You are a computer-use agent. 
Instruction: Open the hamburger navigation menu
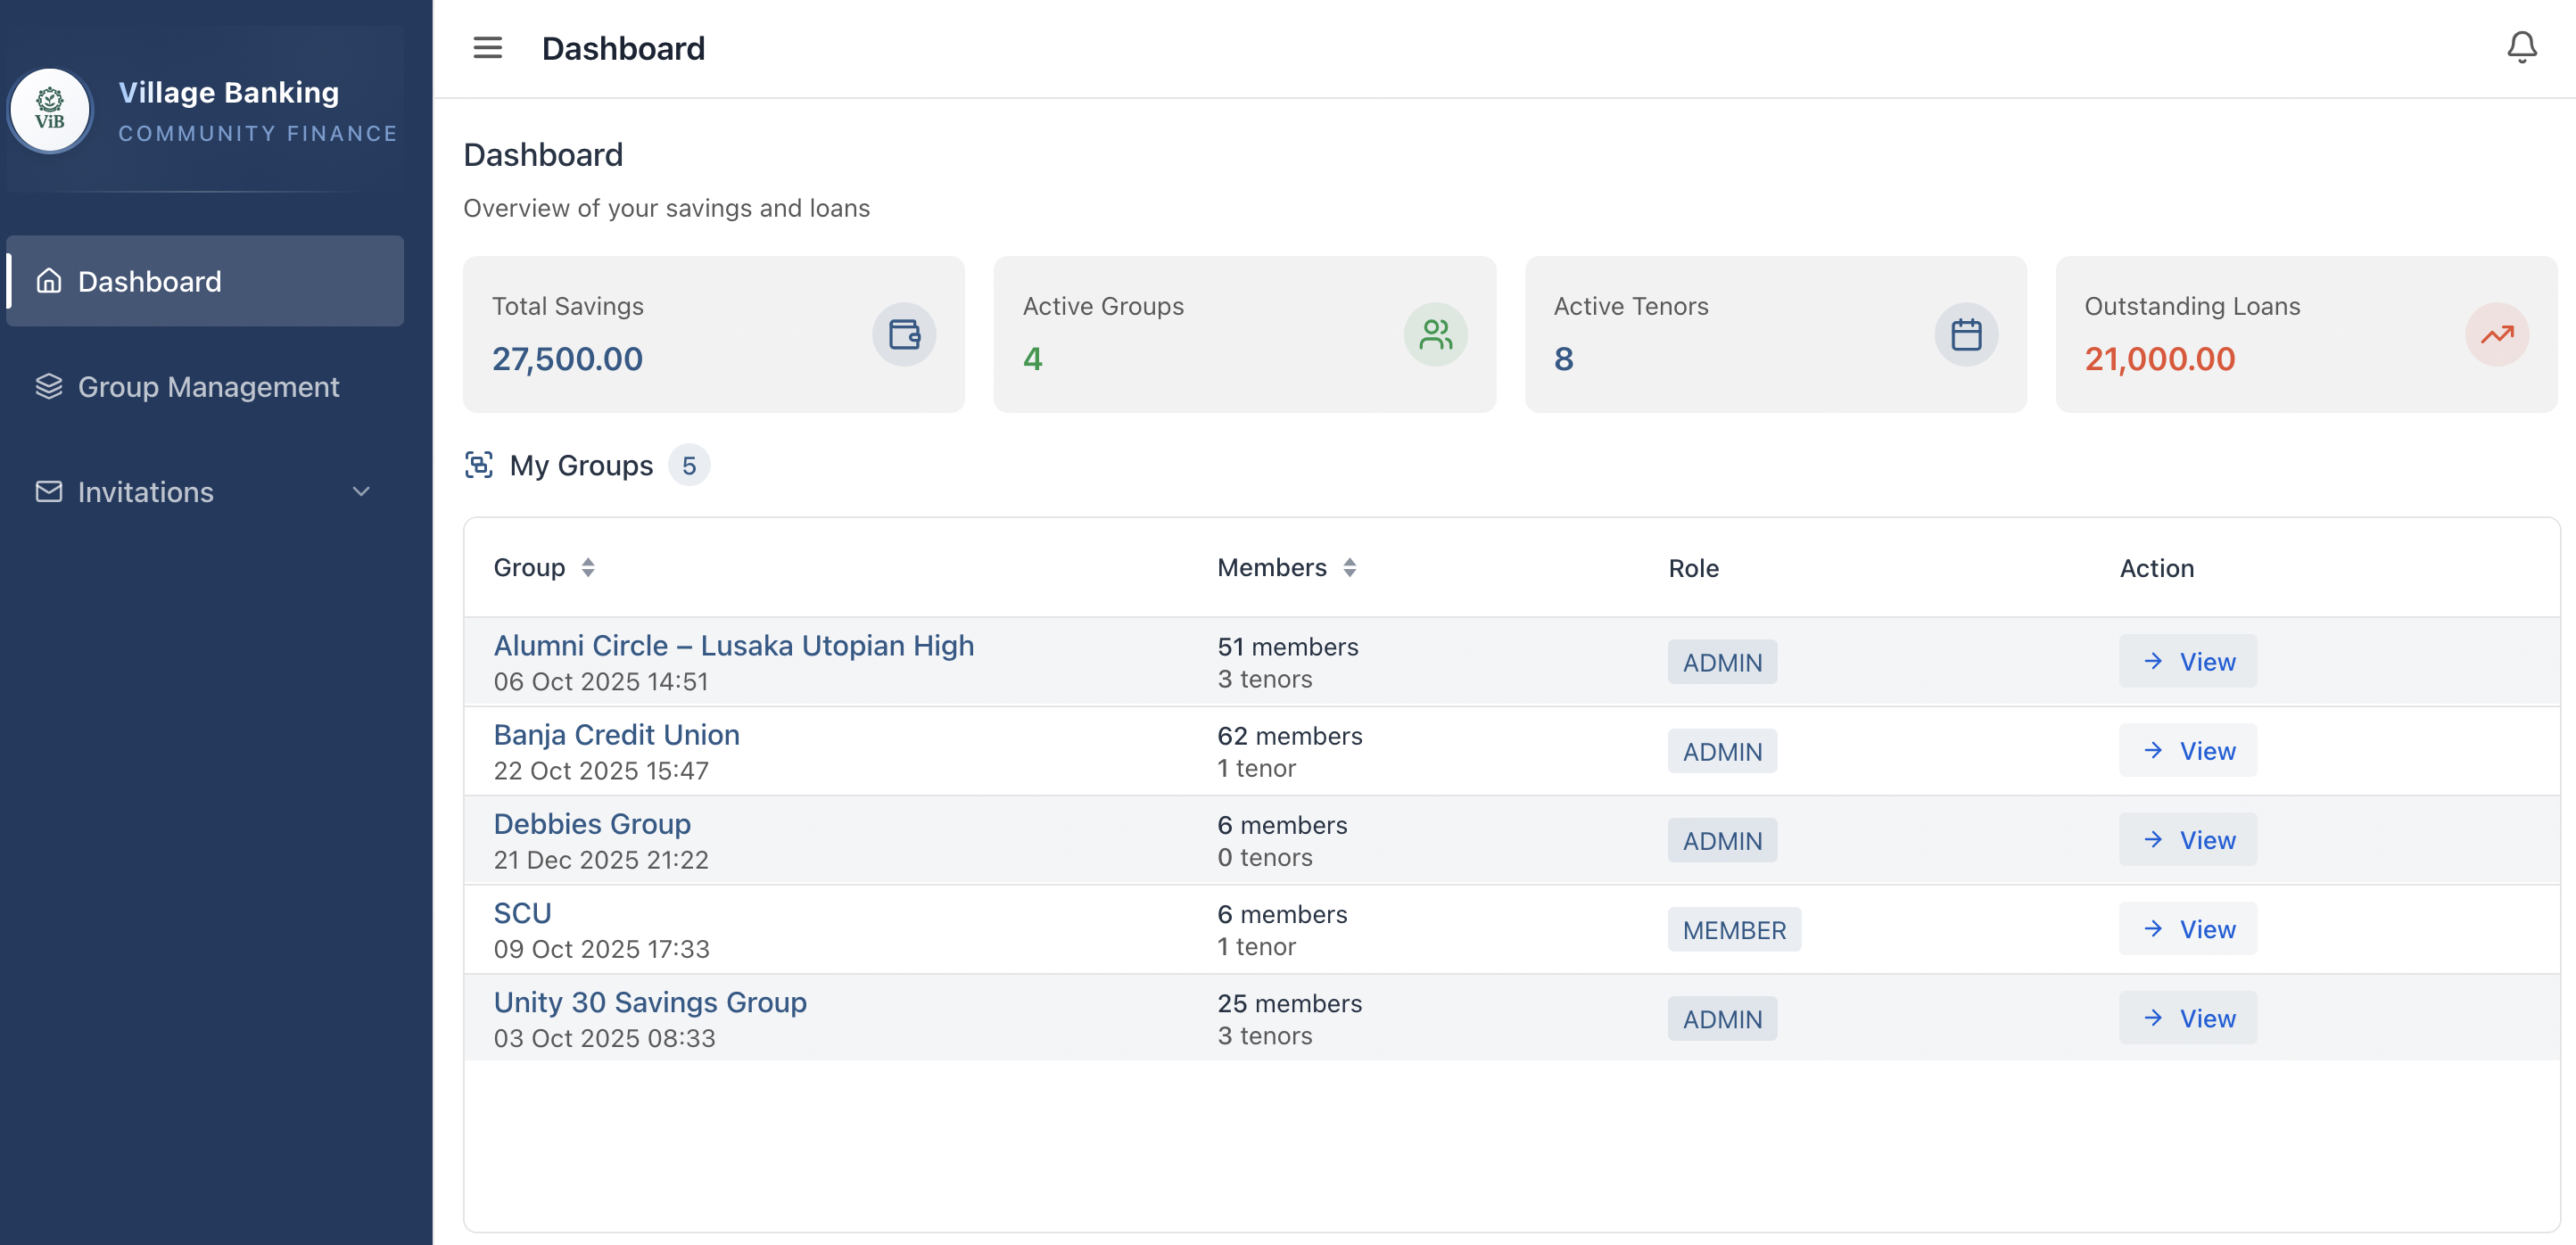pos(487,47)
